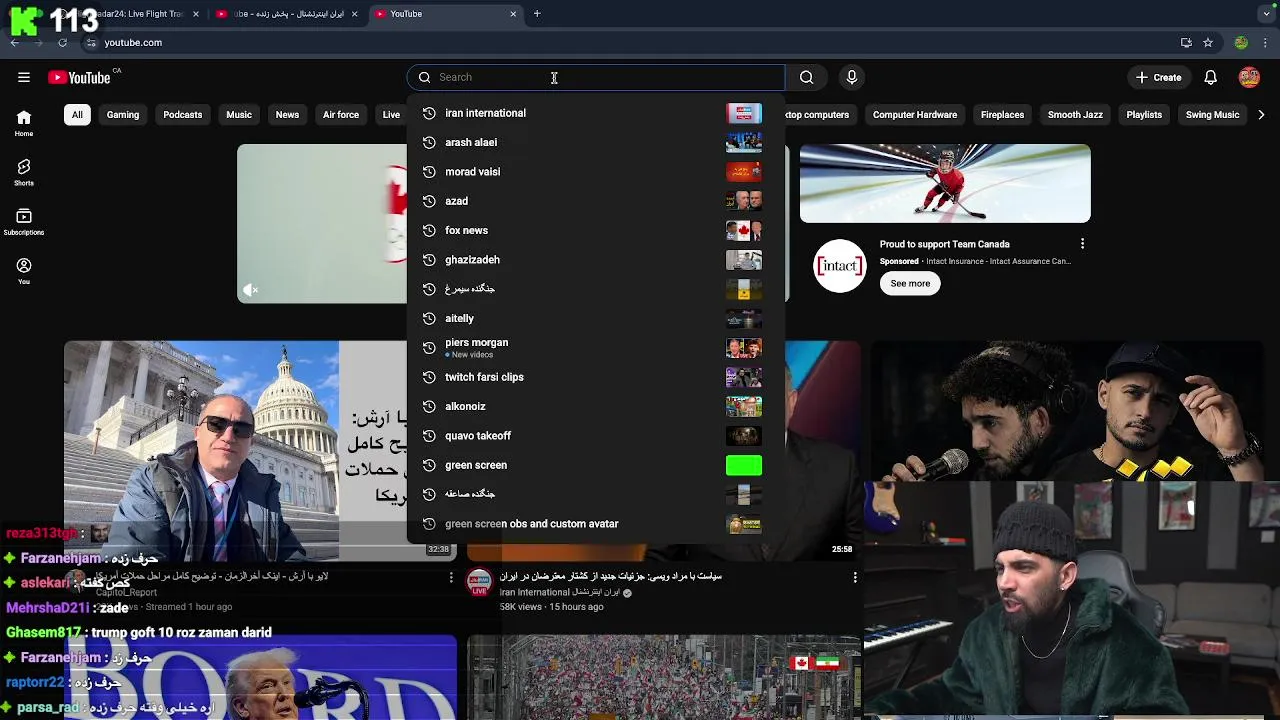Select the News filter chip
Viewport: 1280px width, 720px height.
(287, 115)
